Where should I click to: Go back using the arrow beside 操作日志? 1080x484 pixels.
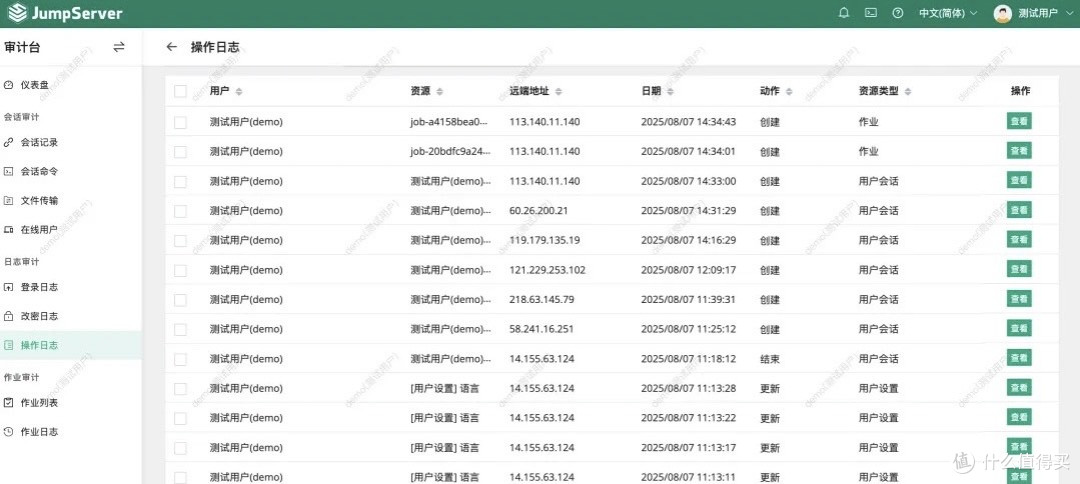point(172,47)
